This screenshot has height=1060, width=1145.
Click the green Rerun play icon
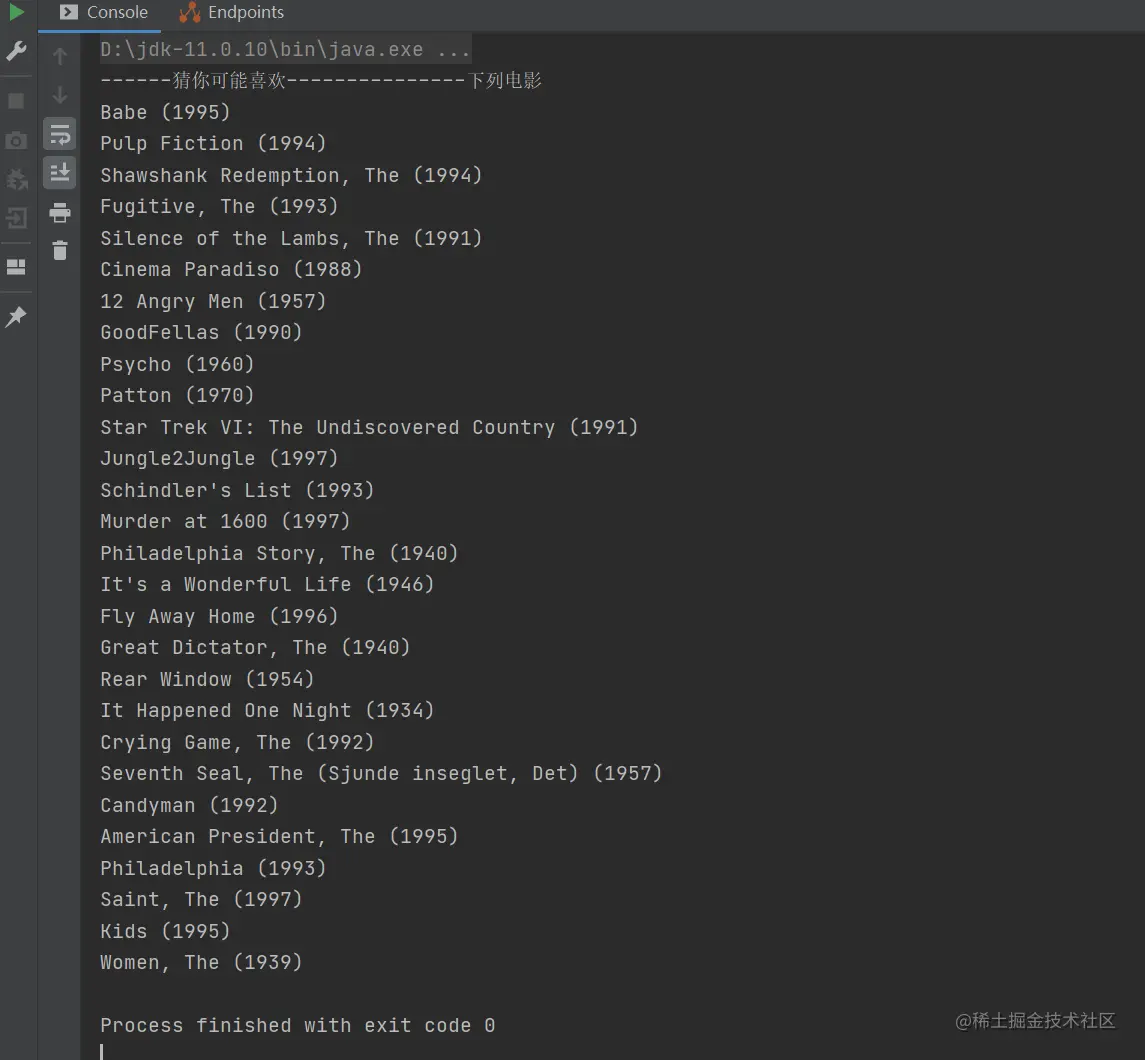(16, 12)
